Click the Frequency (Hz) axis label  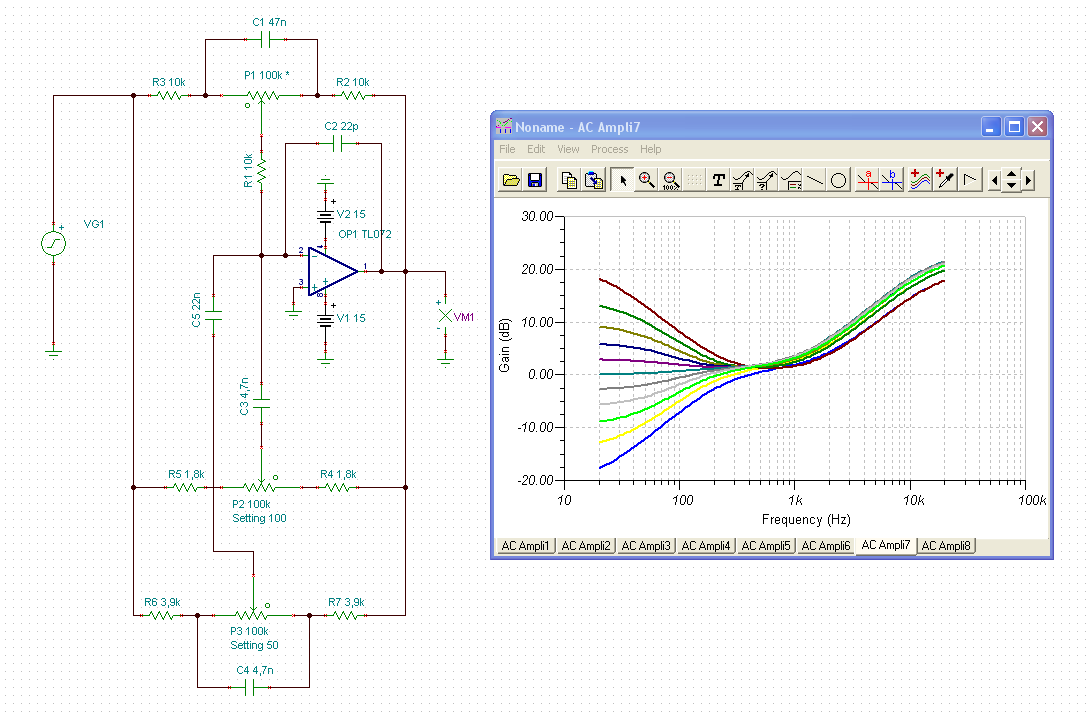click(805, 519)
